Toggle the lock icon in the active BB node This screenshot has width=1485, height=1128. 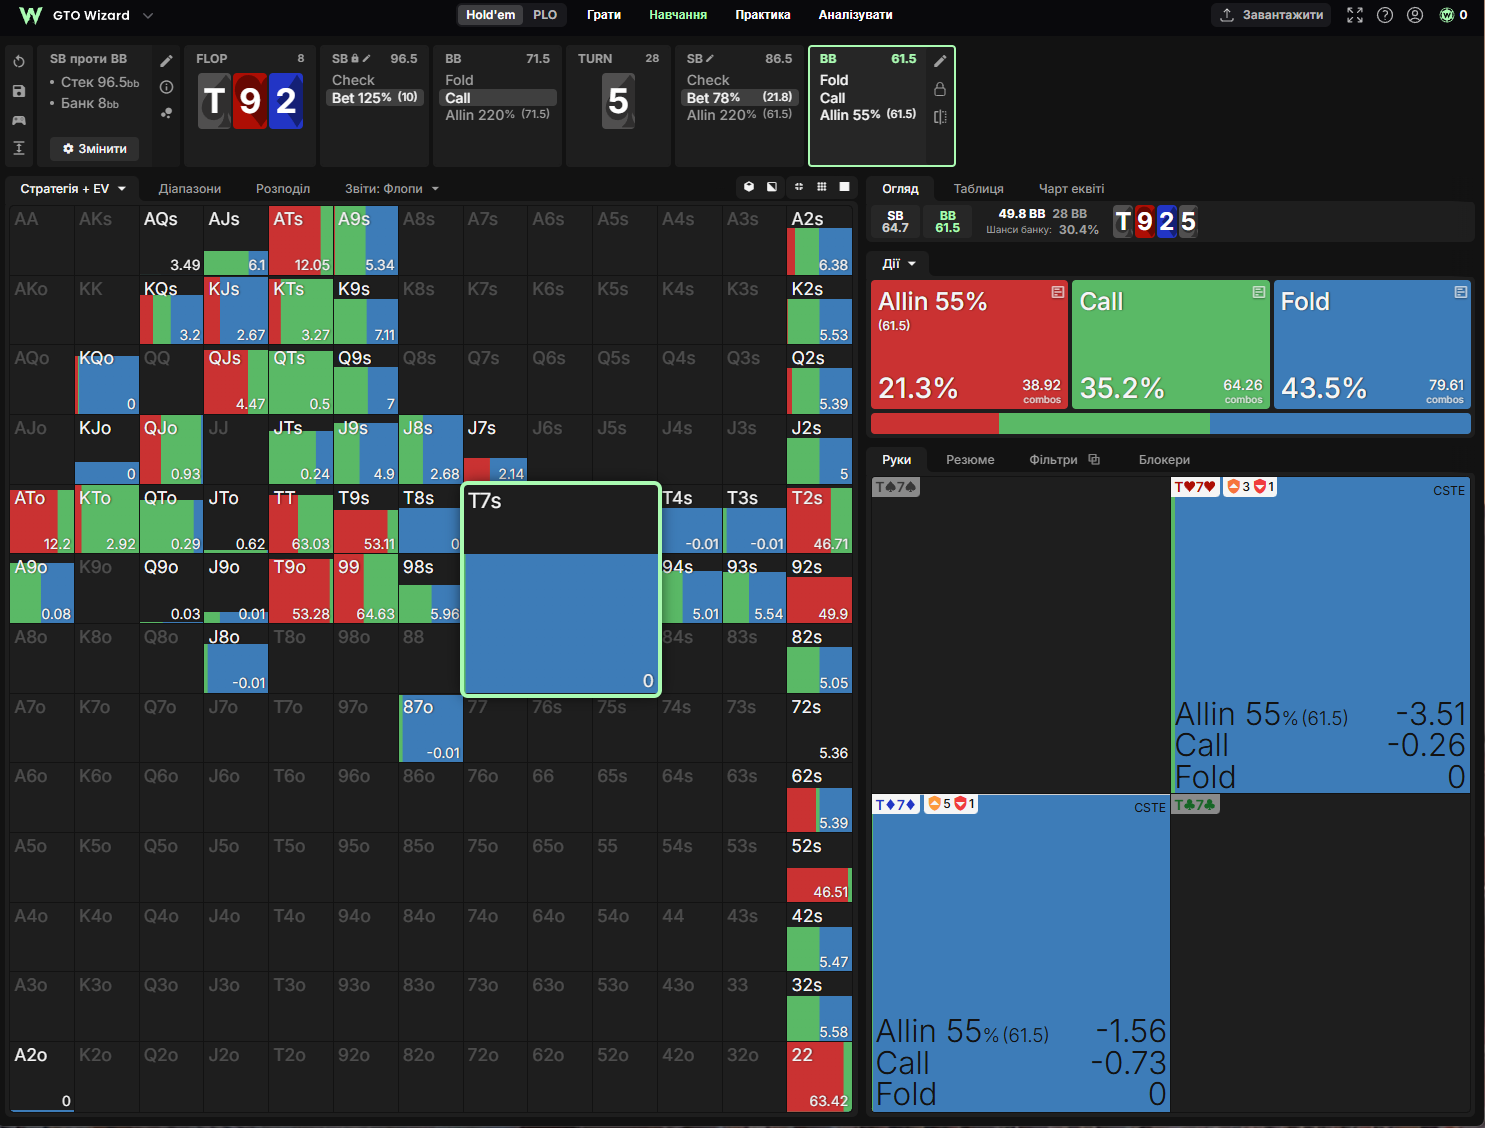click(x=940, y=89)
